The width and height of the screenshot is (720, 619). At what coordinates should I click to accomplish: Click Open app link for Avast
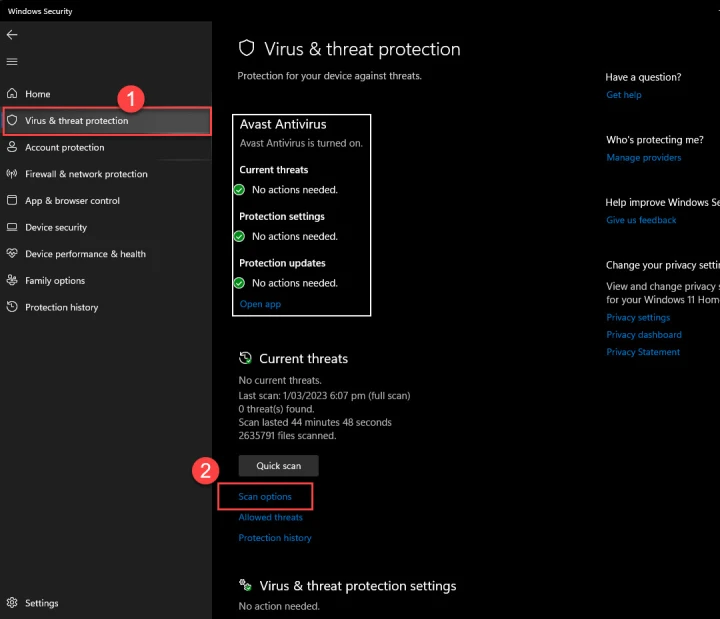coord(260,304)
